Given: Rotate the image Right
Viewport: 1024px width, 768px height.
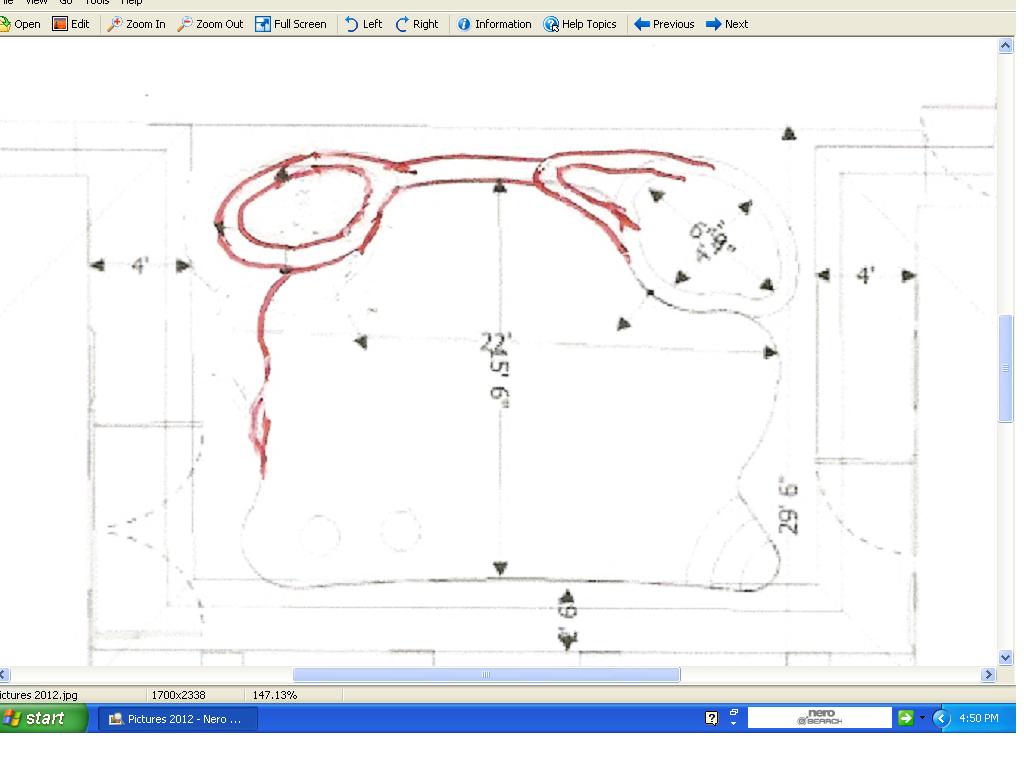Looking at the screenshot, I should coord(417,24).
